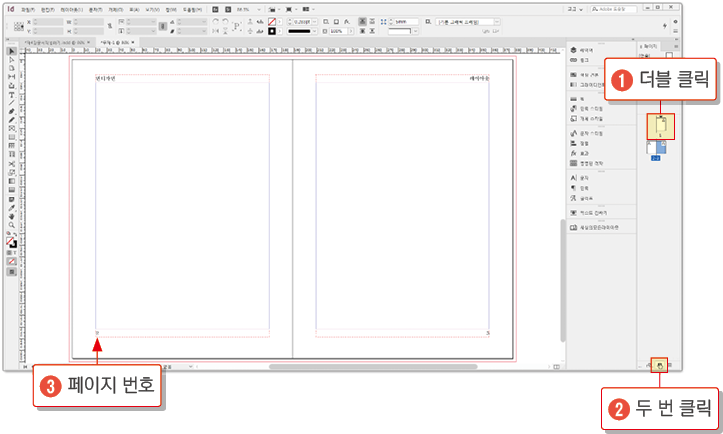
Task: Open the 도움말 menu
Action: (x=192, y=9)
